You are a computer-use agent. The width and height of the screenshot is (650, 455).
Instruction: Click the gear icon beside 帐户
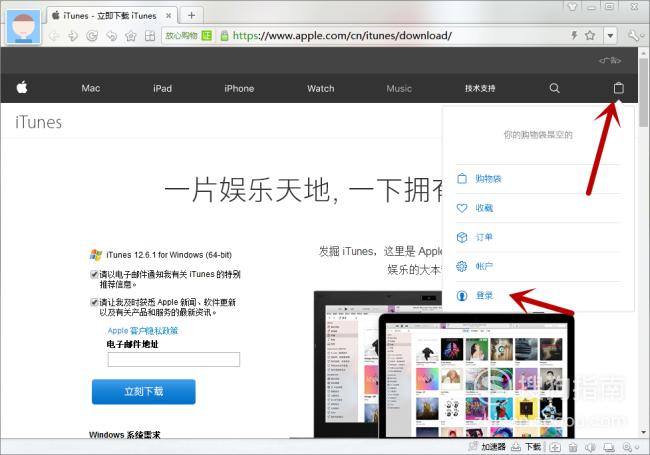pos(462,266)
